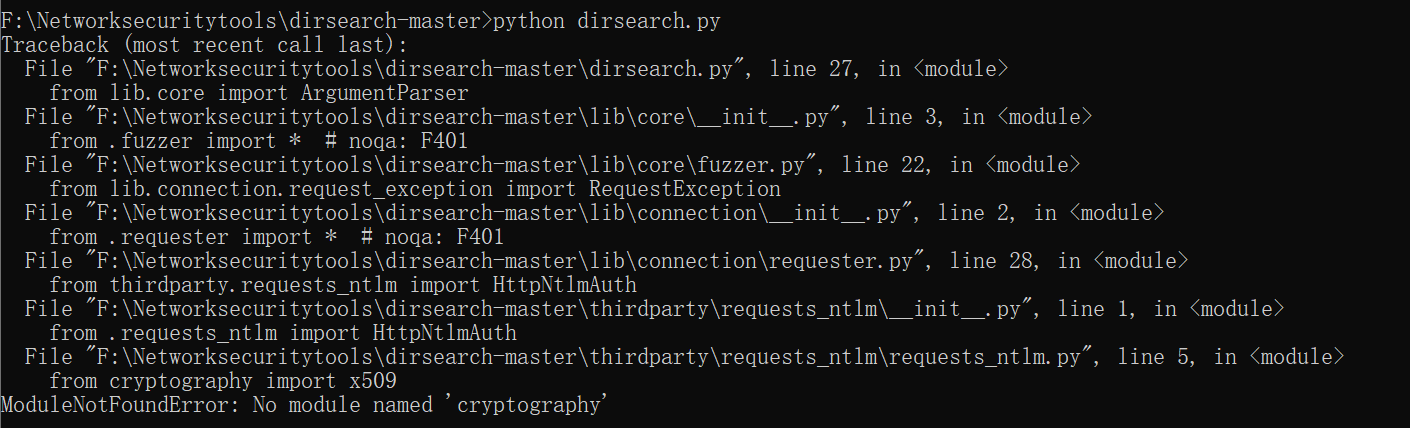Click 'from lib.core import ArgumentParser' line
Screen dimensions: 1410x428
259,93
